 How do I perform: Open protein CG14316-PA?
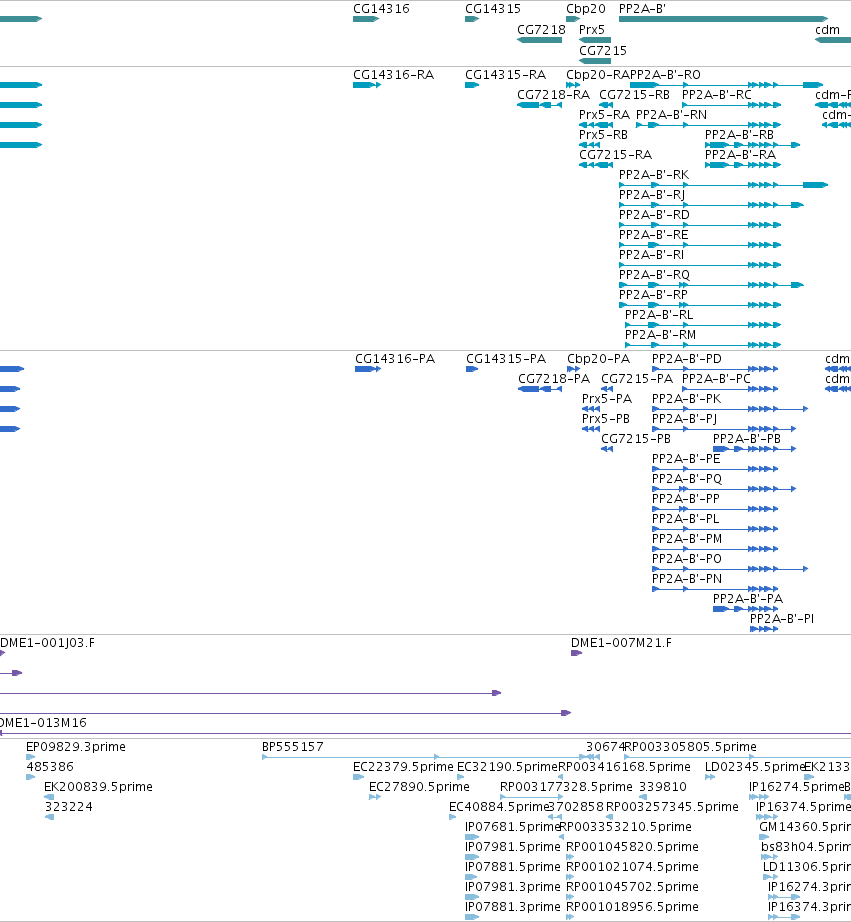click(x=395, y=359)
